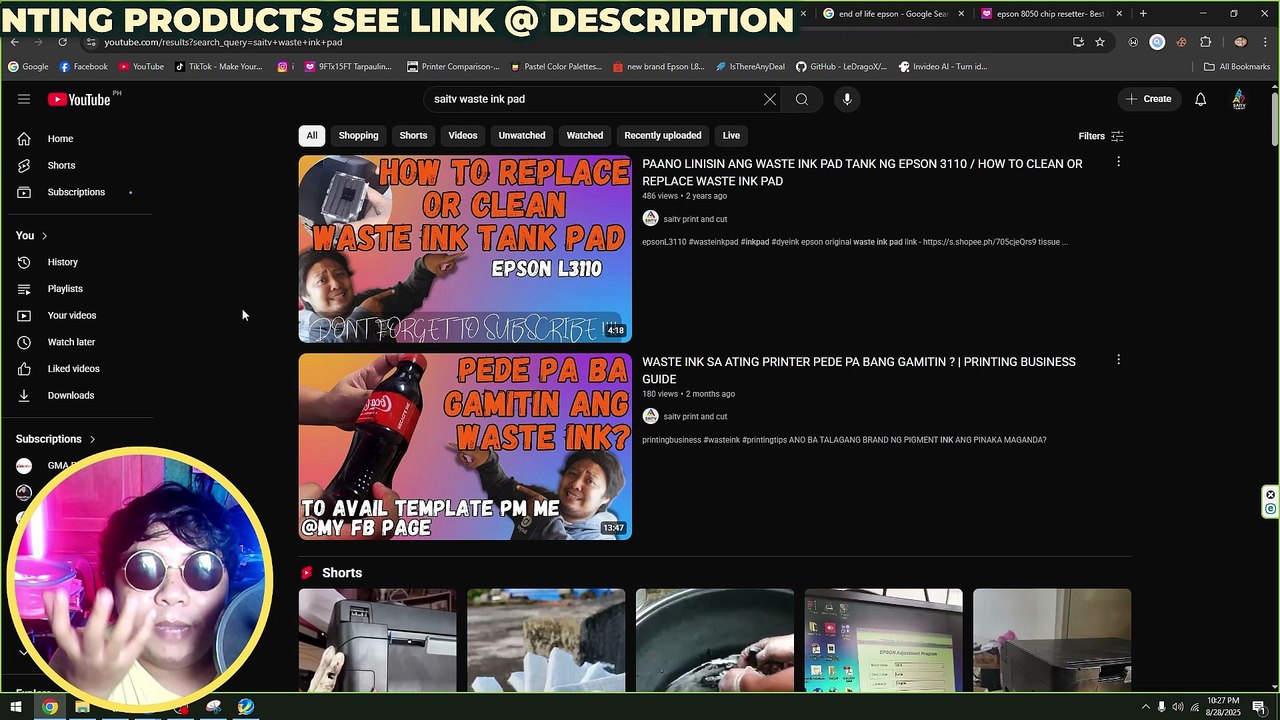Image resolution: width=1280 pixels, height=720 pixels.
Task: Open the Invideo AI bookmark
Action: click(943, 67)
